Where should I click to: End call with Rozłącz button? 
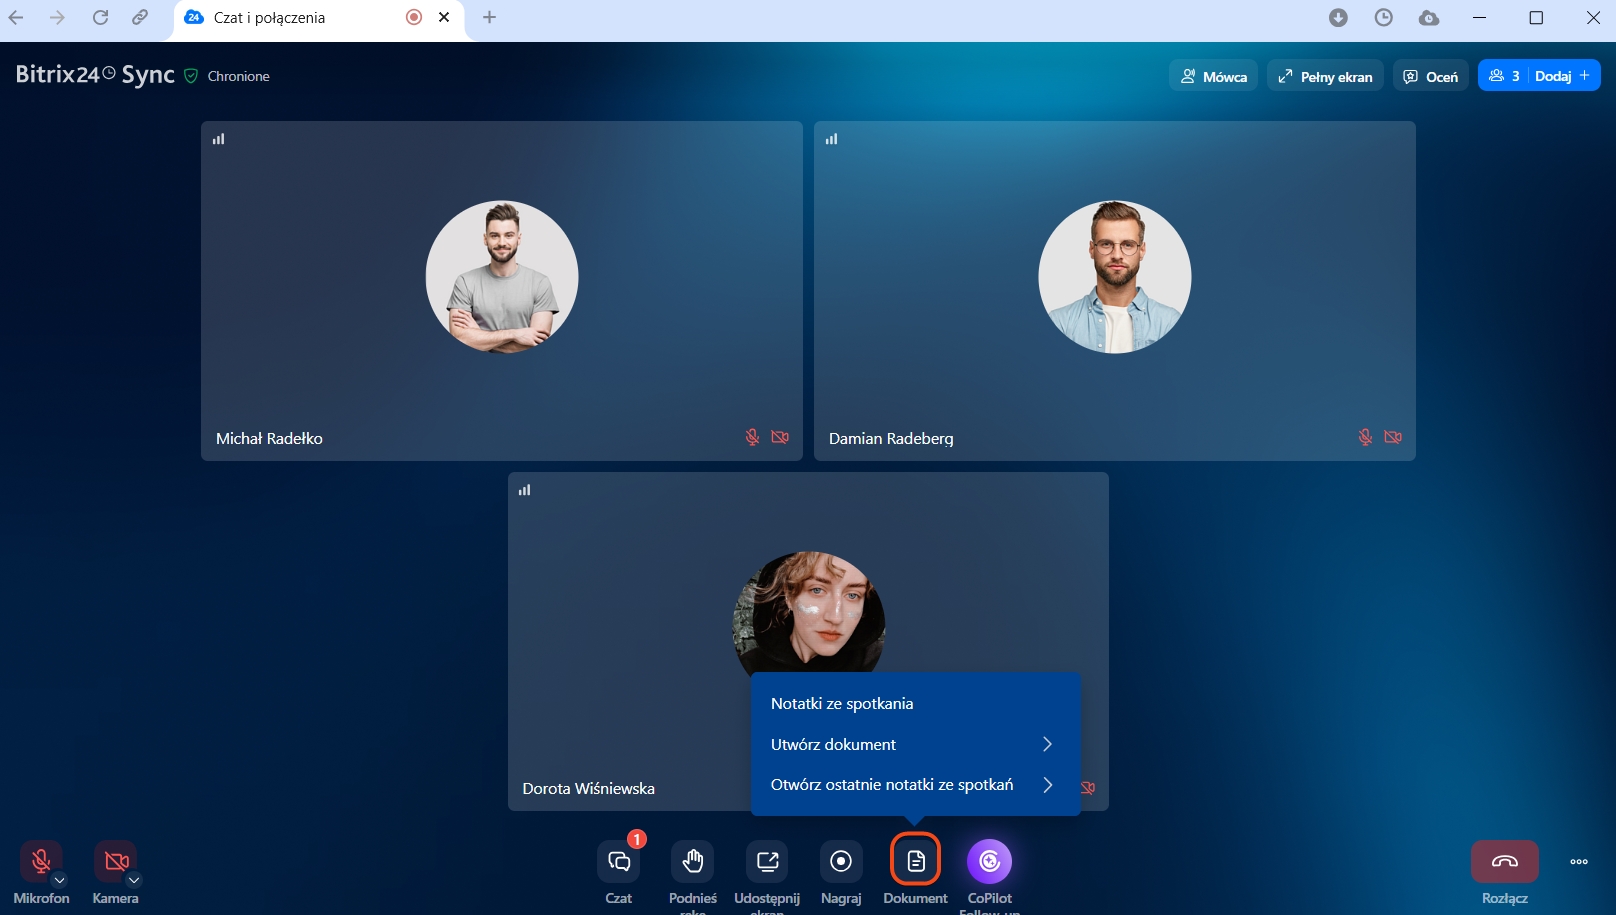click(1505, 861)
